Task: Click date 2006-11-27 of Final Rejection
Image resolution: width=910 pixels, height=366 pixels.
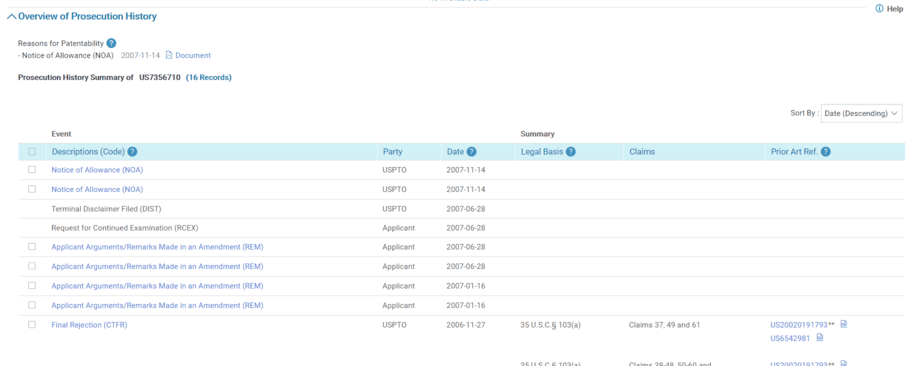Action: (466, 325)
